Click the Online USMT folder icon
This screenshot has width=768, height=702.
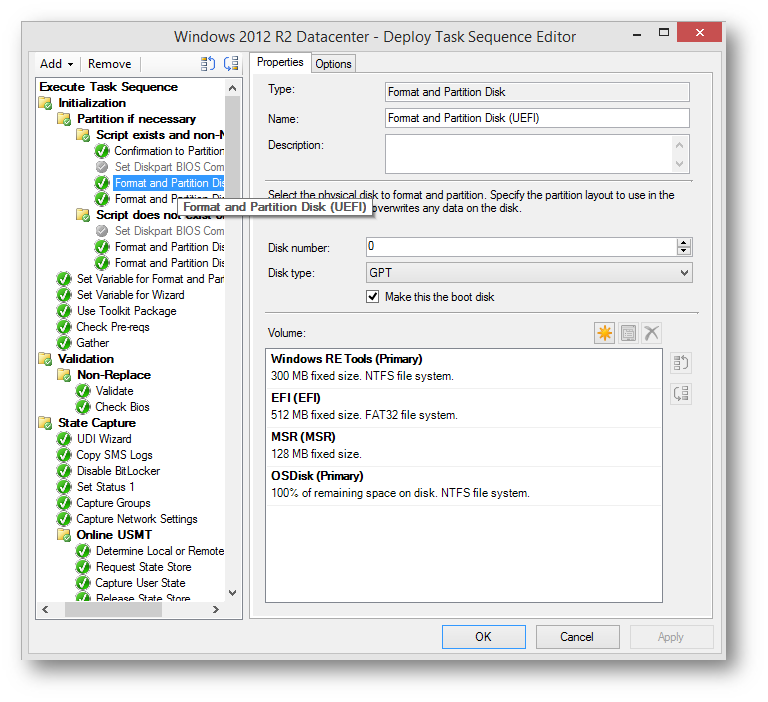(x=64, y=535)
